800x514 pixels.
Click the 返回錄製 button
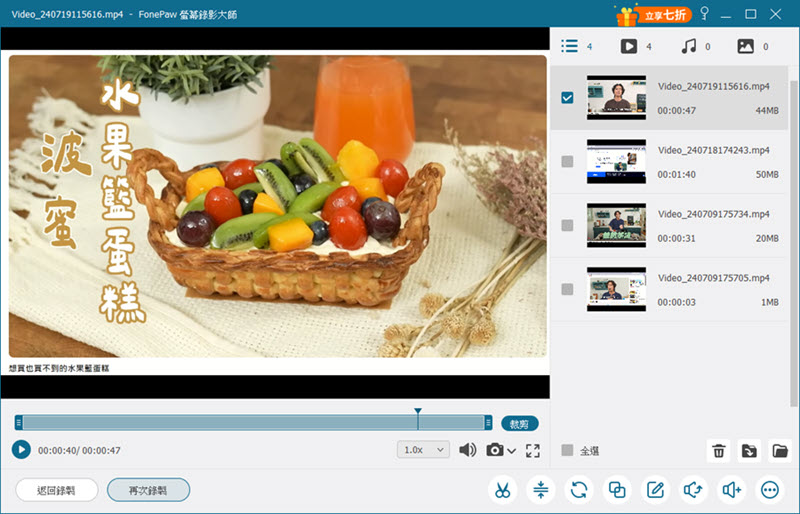[x=57, y=490]
